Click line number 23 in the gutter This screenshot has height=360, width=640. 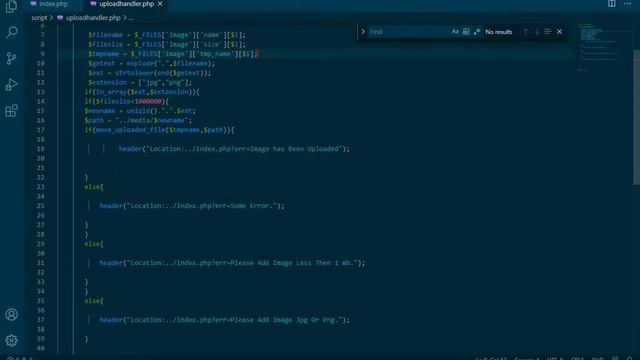tap(40, 187)
